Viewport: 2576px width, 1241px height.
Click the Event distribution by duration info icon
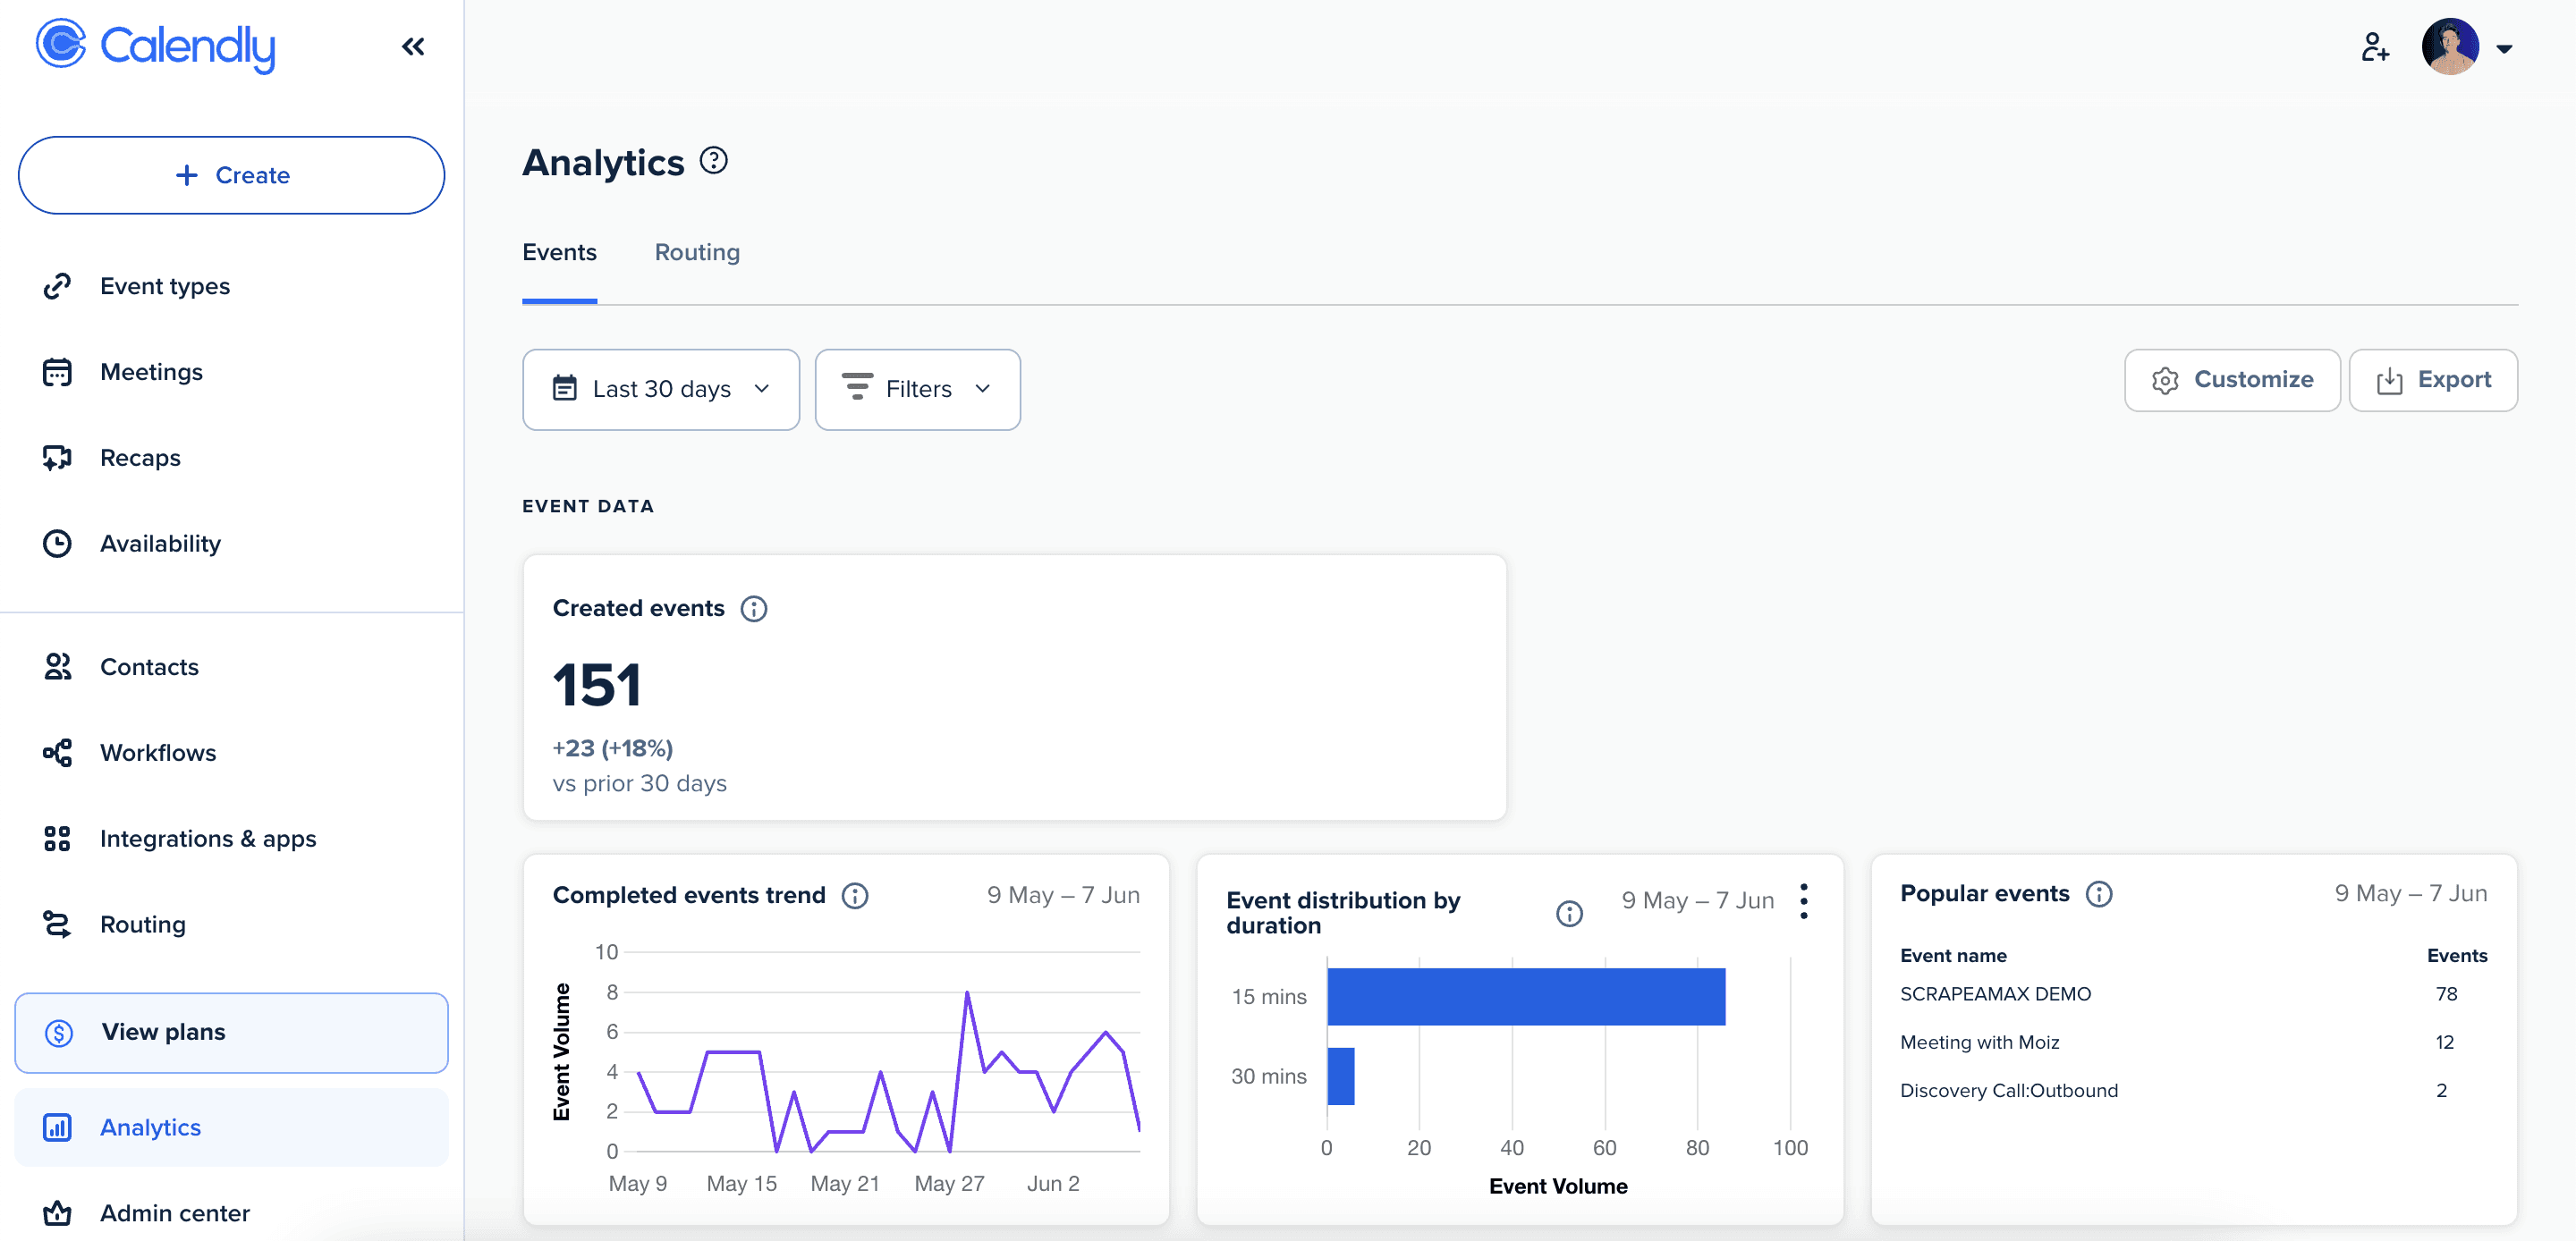(x=1570, y=914)
